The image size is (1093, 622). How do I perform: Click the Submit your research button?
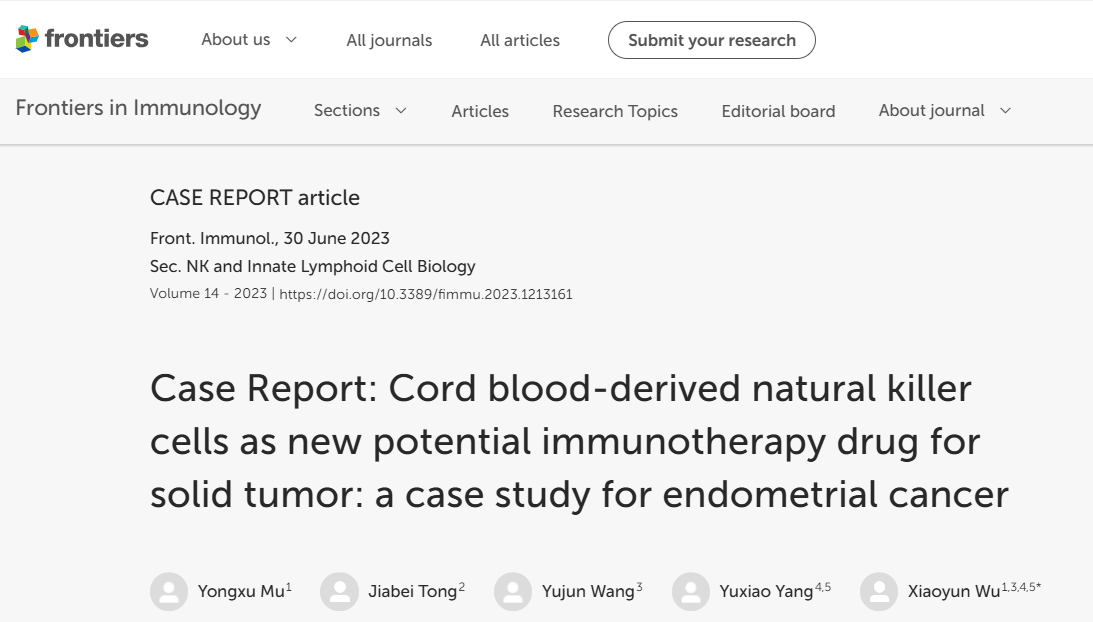coord(712,40)
